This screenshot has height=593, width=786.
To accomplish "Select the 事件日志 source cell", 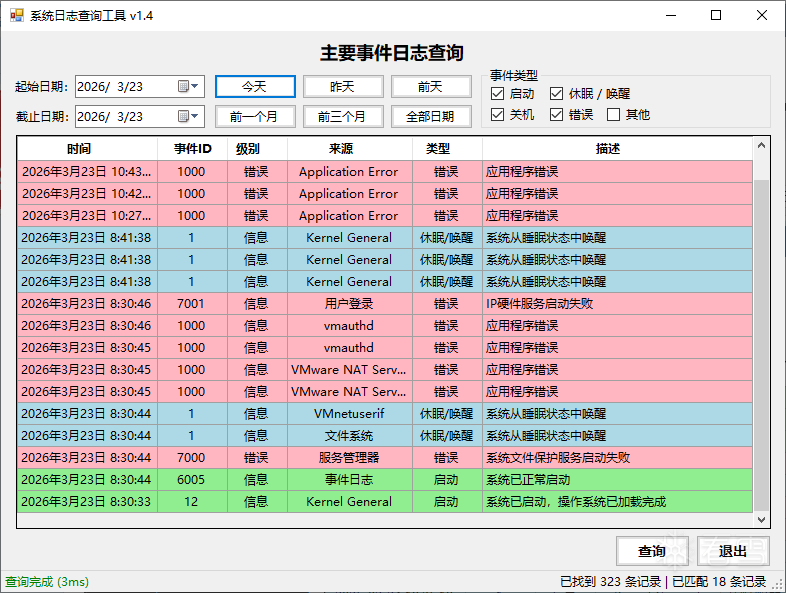I will click(x=349, y=480).
